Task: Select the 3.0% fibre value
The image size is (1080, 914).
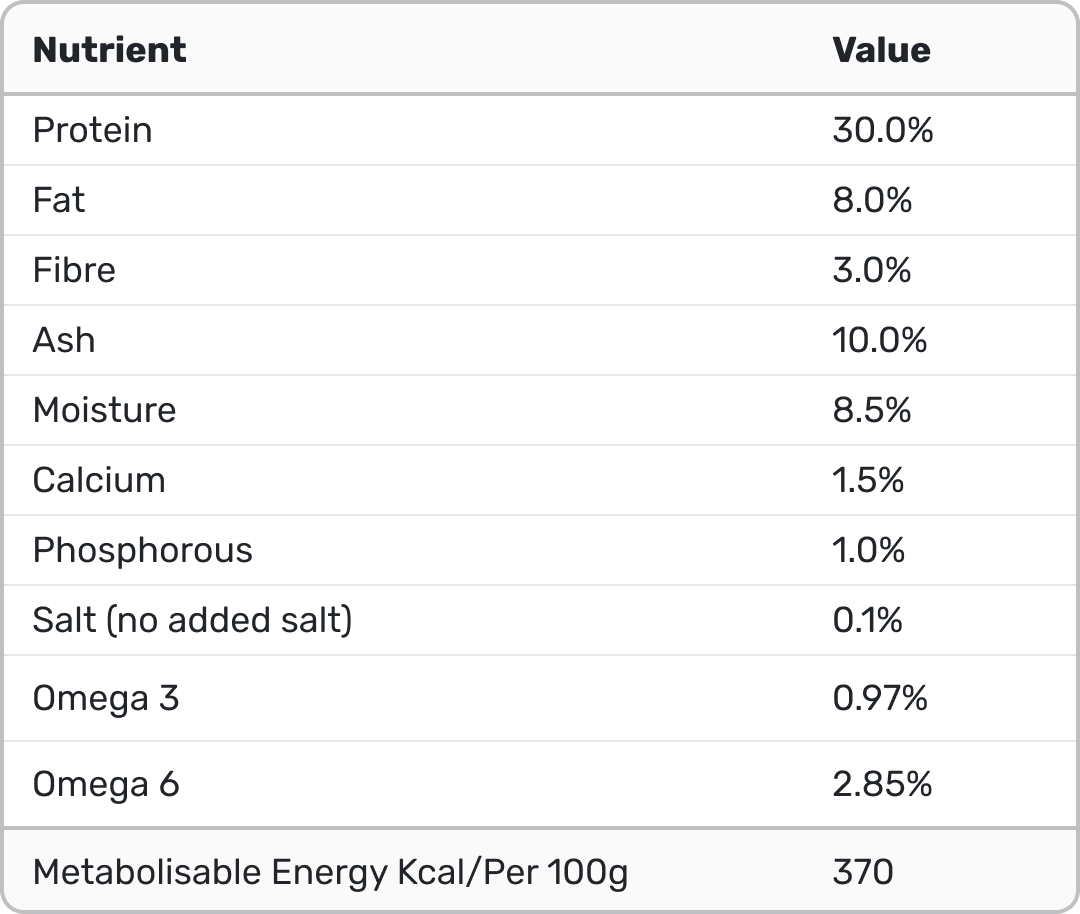Action: point(871,270)
